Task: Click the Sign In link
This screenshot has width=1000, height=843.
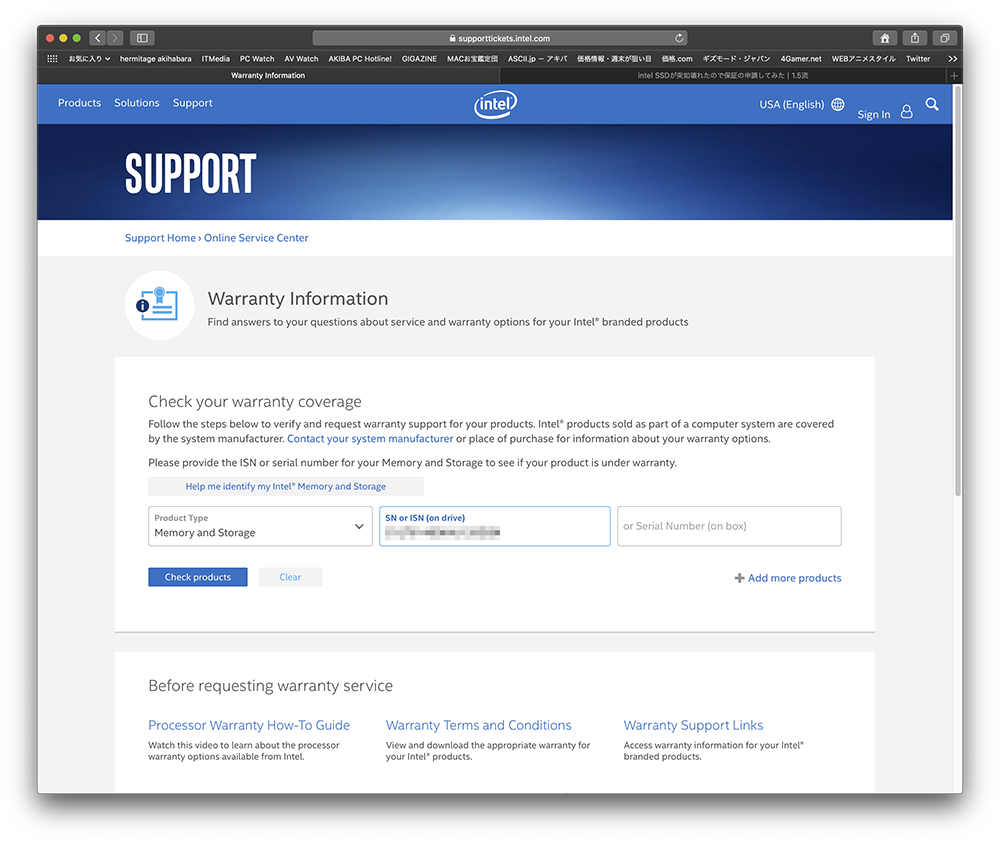Action: point(874,114)
